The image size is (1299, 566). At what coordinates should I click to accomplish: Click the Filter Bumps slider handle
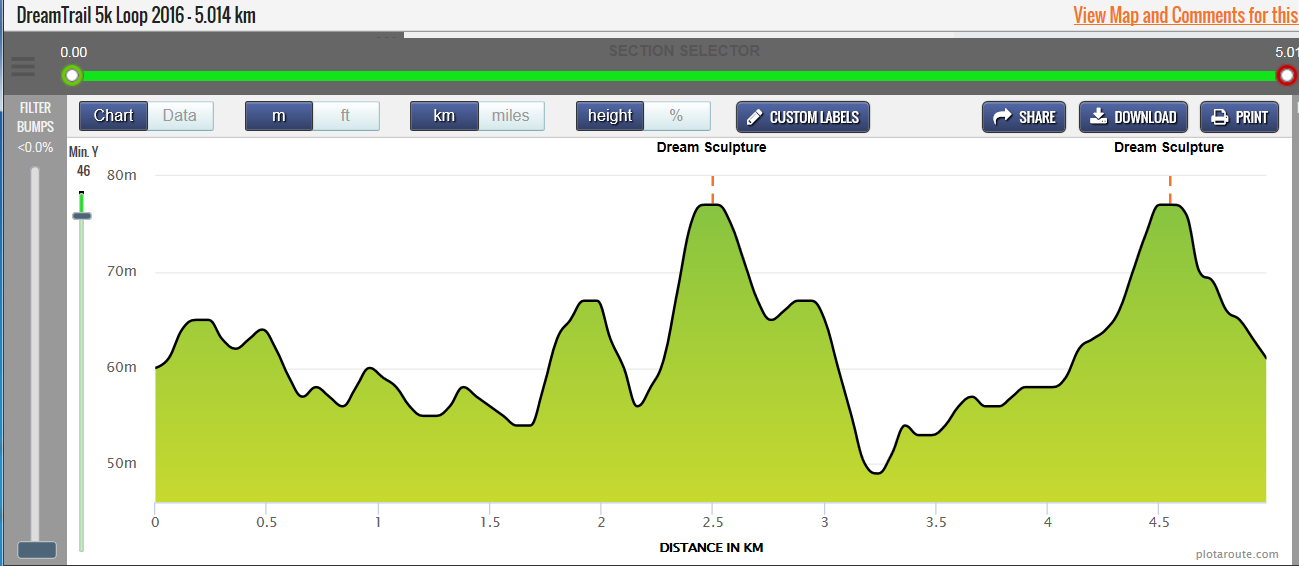pos(37,549)
